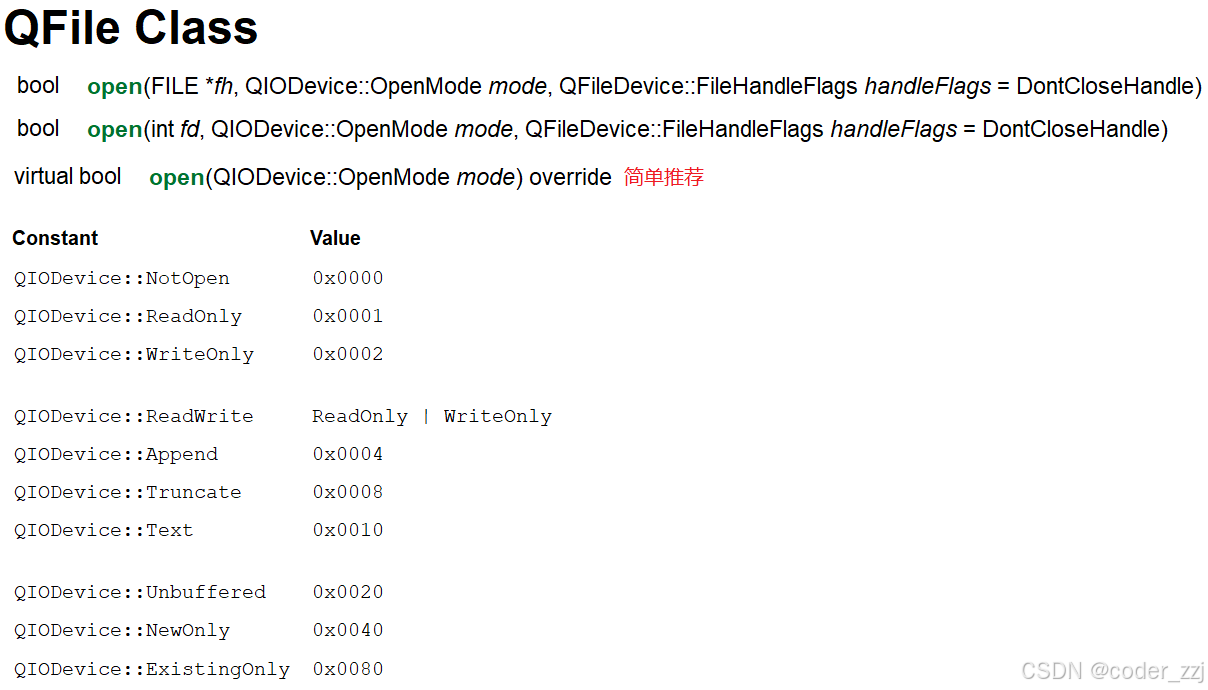The image size is (1208, 690).
Task: Click the virtual bool open override link
Action: tap(176, 178)
